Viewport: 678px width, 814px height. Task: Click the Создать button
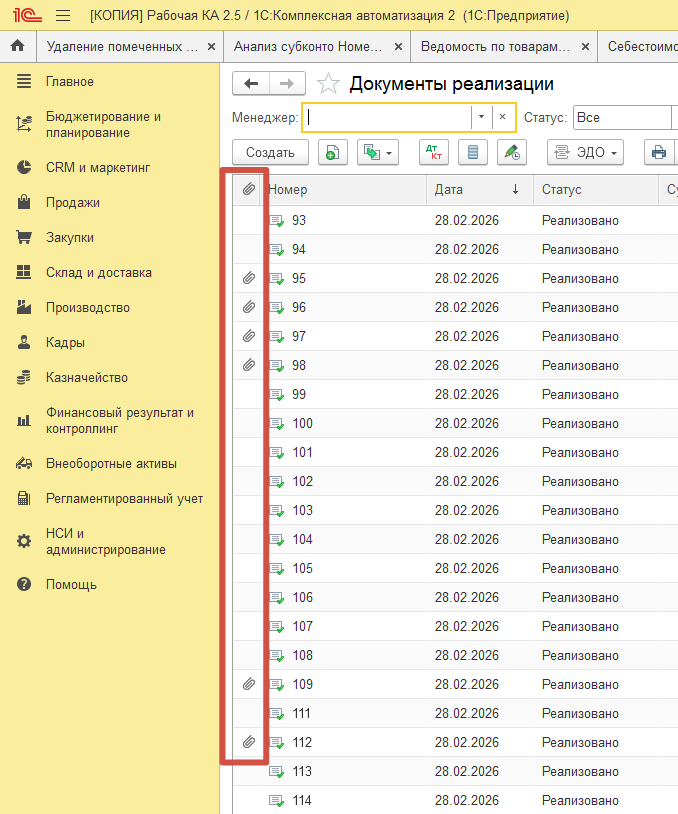270,153
